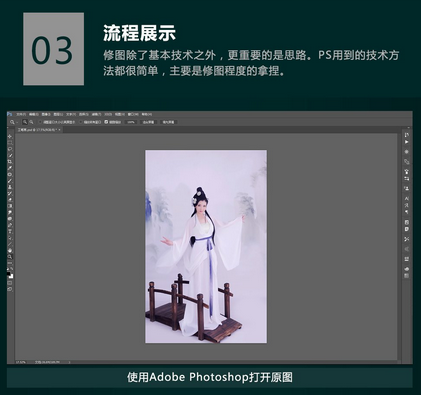Click the 适合屏幕 button
421x395 pixels.
click(149, 122)
